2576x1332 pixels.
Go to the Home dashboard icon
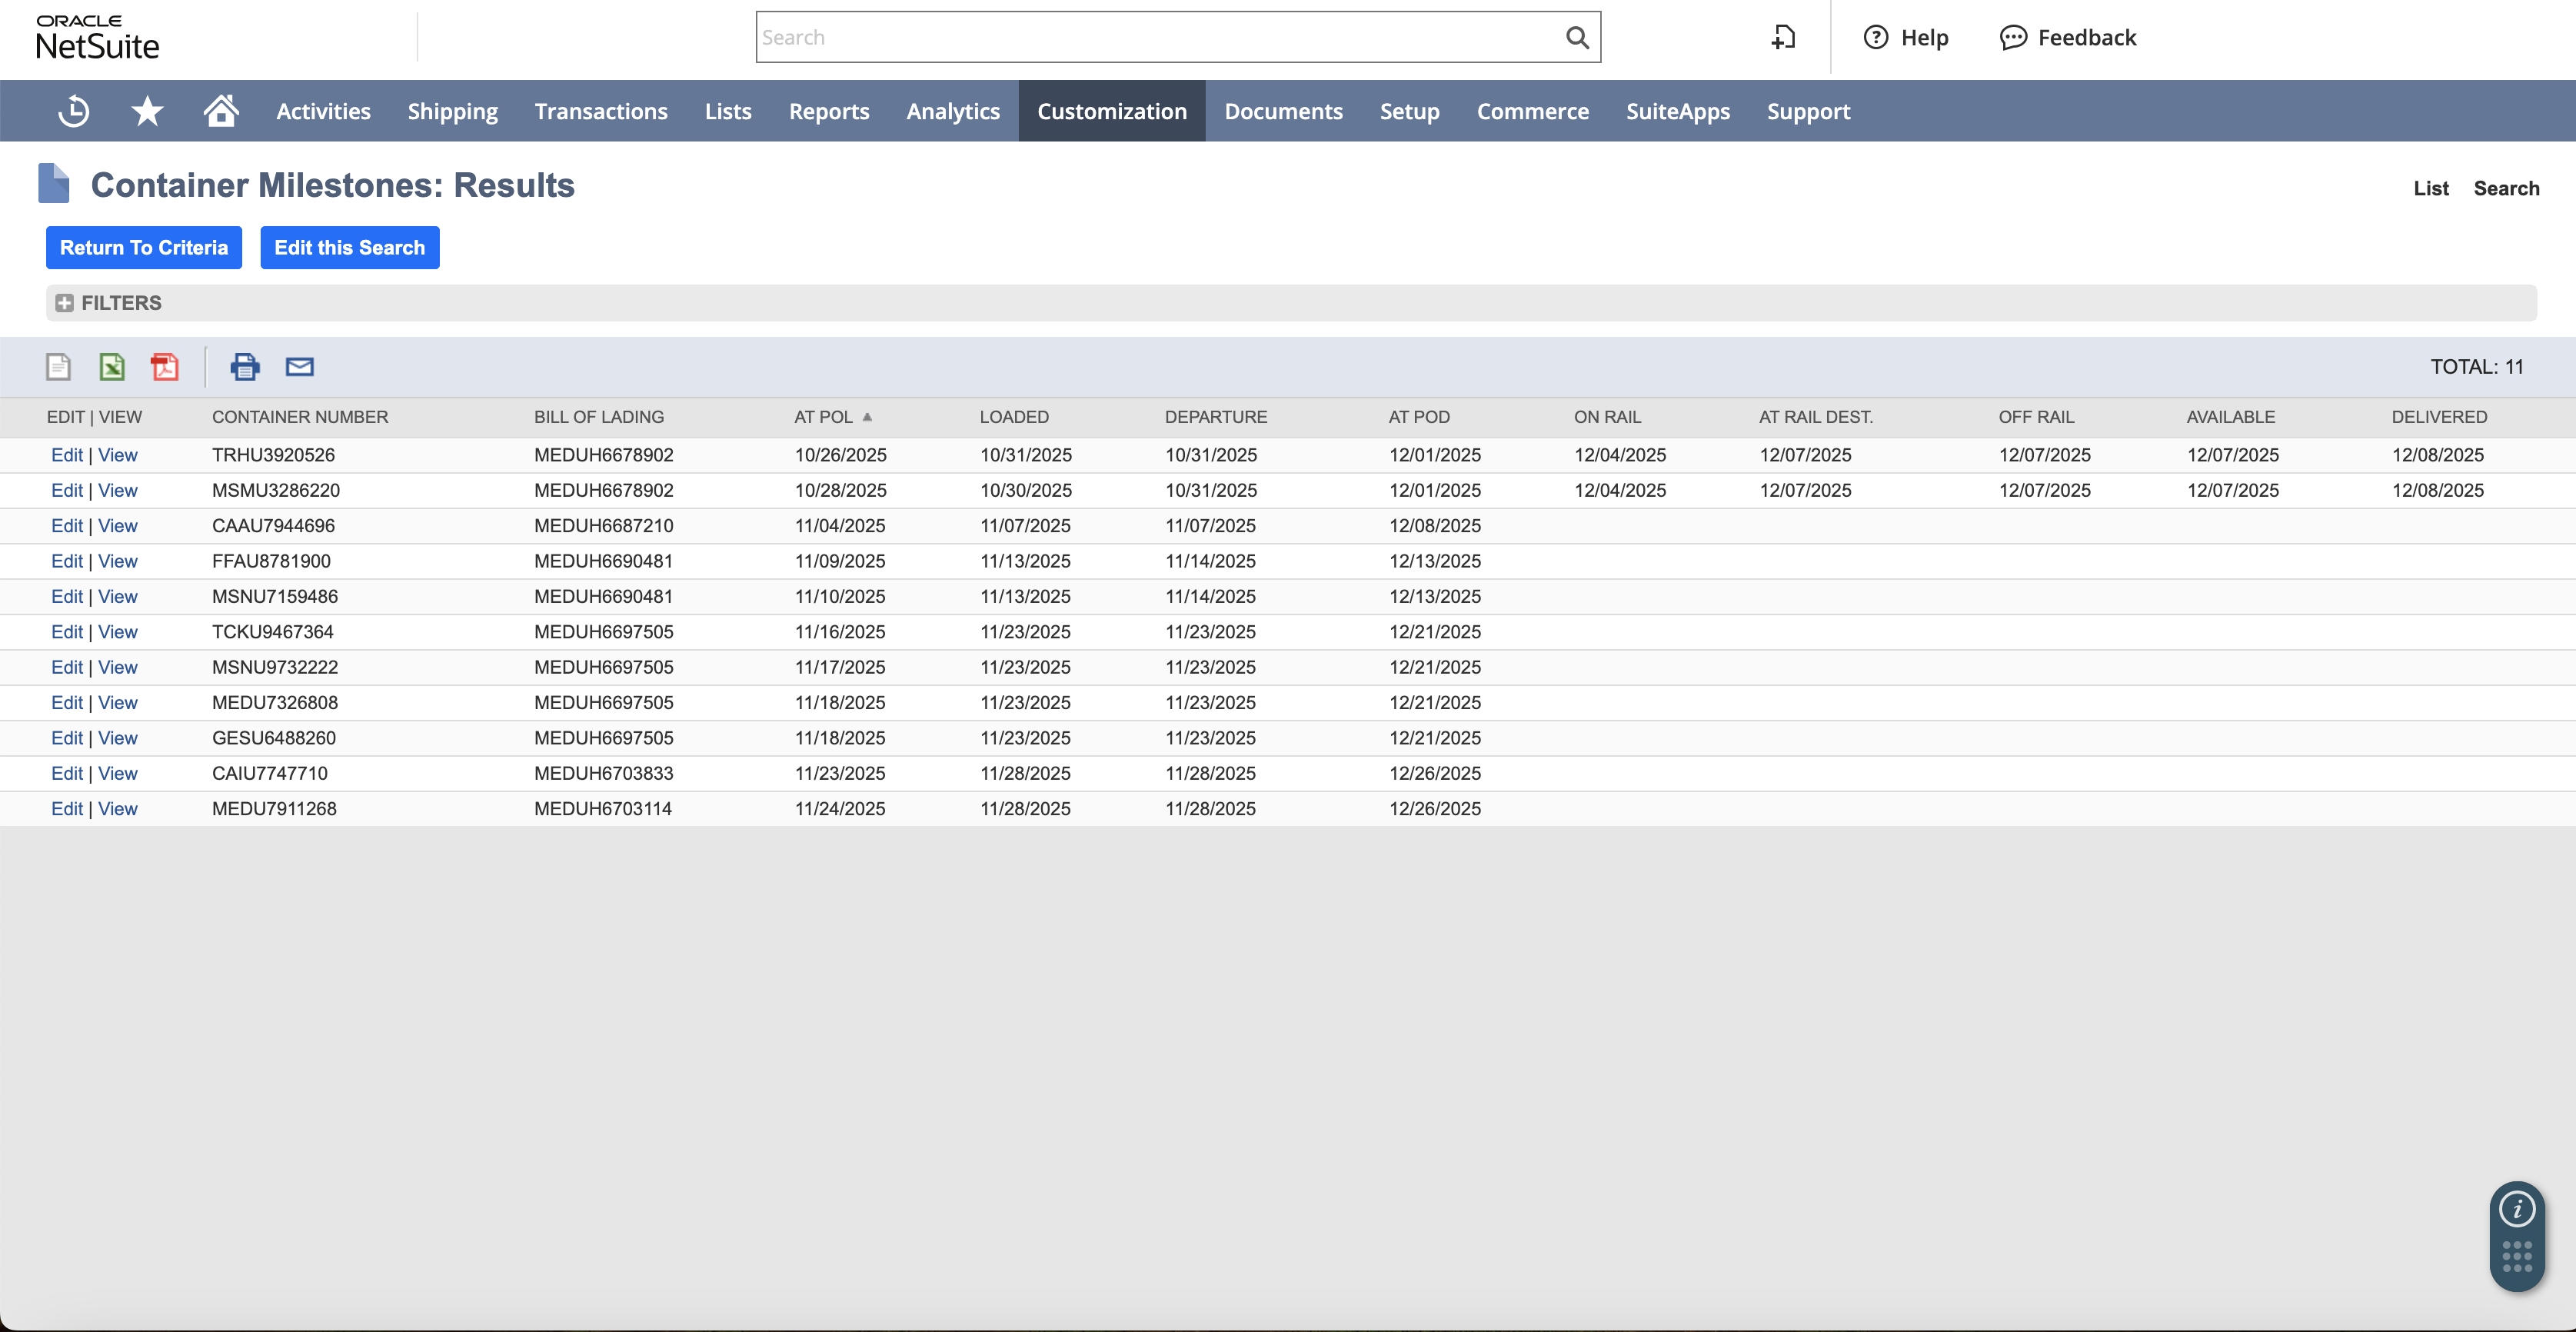pyautogui.click(x=221, y=111)
